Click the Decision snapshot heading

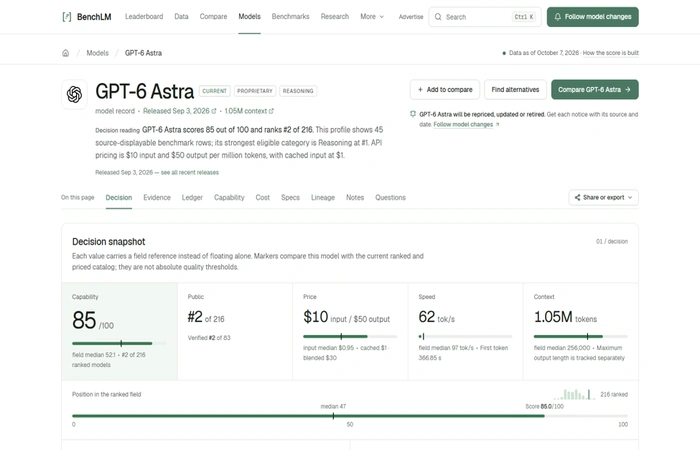pyautogui.click(x=108, y=242)
